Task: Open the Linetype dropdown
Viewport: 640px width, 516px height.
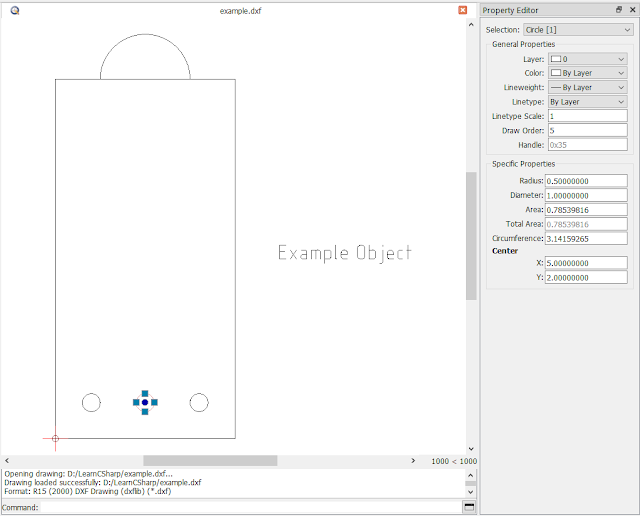Action: (x=587, y=102)
